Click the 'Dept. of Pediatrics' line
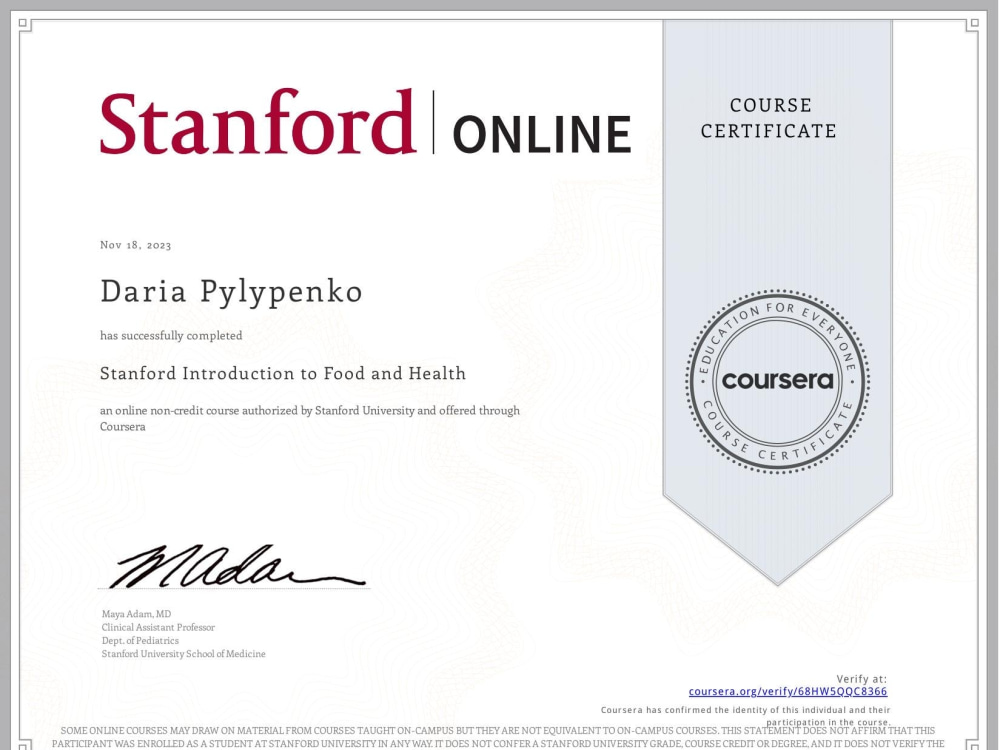The image size is (1000, 750). tap(140, 640)
